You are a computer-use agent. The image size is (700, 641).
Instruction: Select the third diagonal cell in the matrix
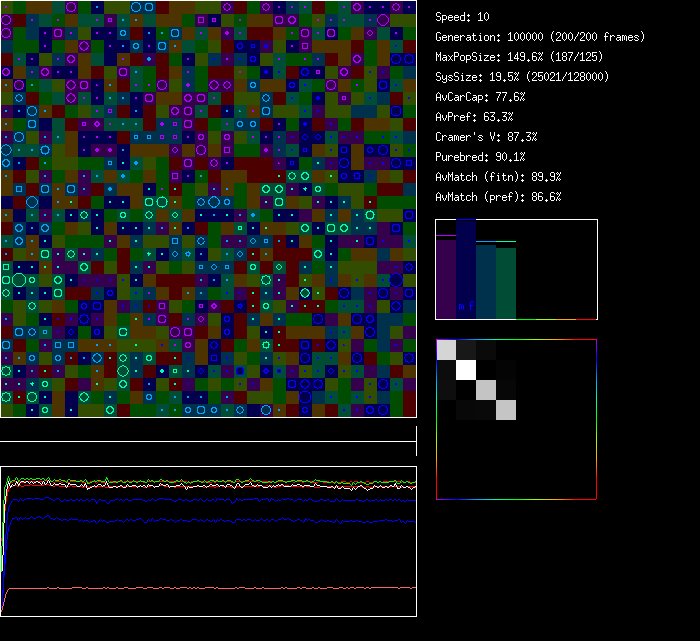pos(486,390)
